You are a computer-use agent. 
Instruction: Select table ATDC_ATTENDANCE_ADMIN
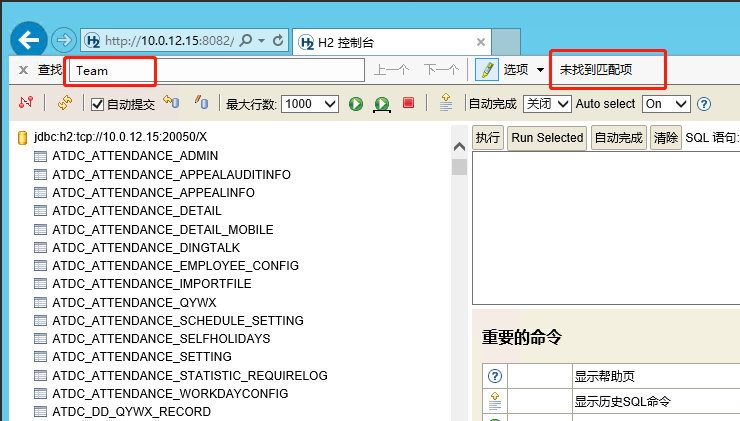coord(135,156)
